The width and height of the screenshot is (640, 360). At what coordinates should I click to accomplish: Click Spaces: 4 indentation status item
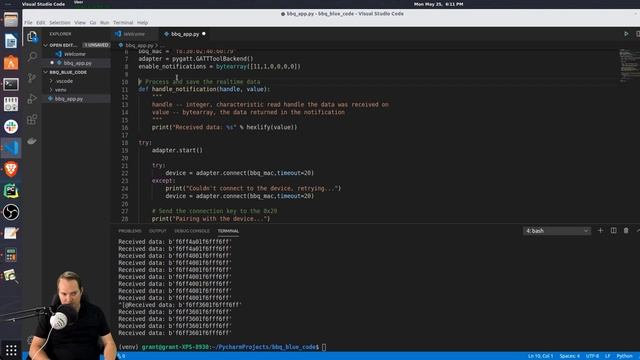569,356
